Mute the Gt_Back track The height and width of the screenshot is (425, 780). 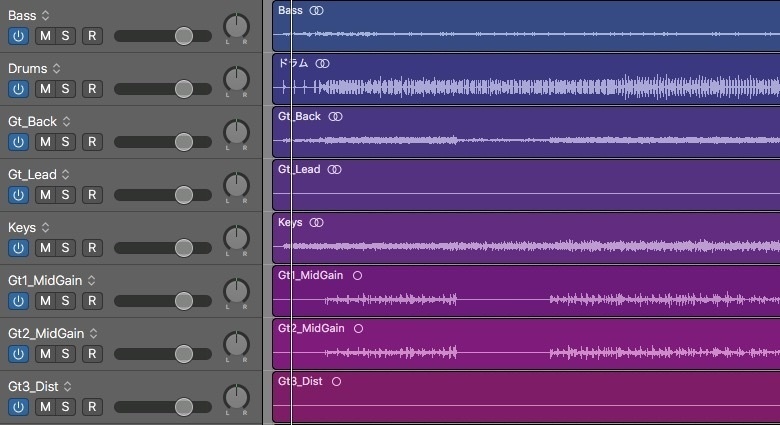pyautogui.click(x=45, y=142)
